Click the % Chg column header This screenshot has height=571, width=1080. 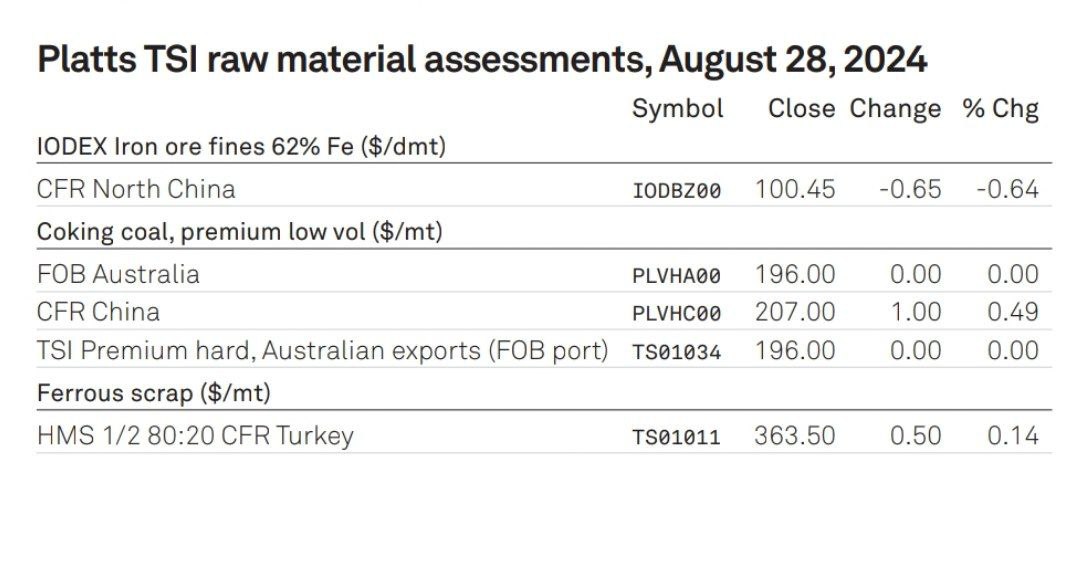pyautogui.click(x=1000, y=109)
